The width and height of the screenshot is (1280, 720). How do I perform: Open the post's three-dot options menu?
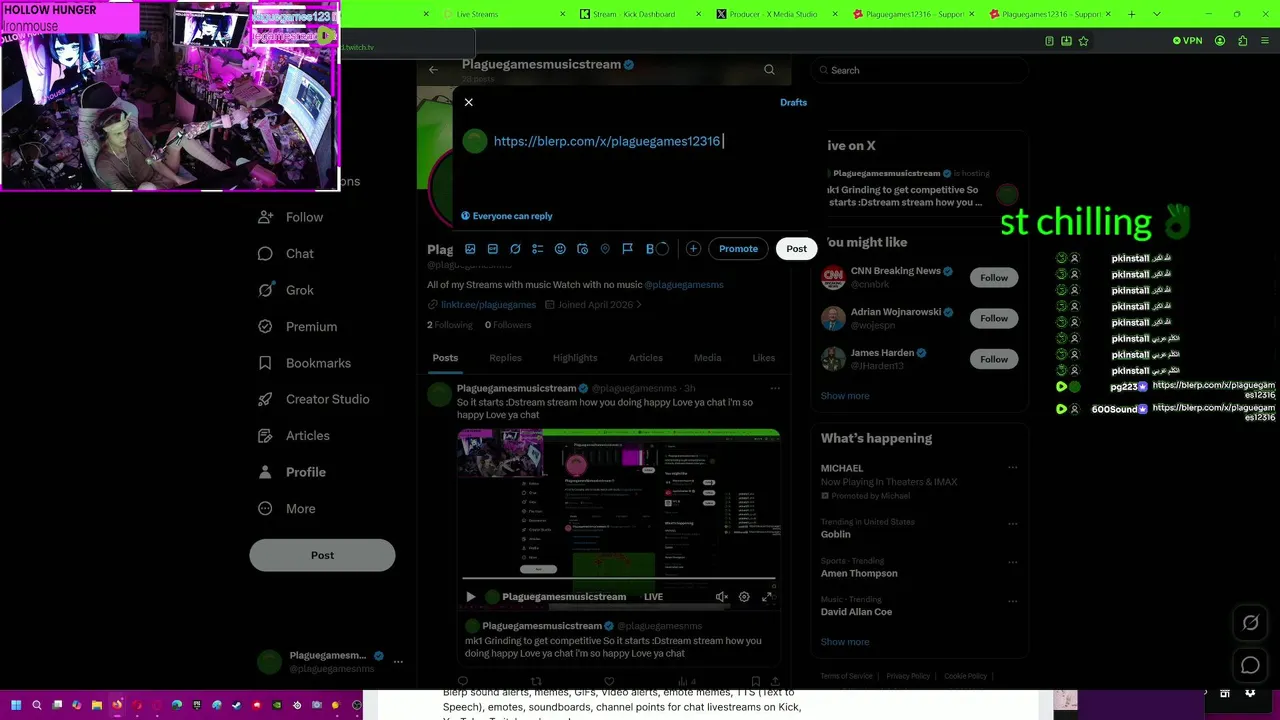click(x=775, y=388)
